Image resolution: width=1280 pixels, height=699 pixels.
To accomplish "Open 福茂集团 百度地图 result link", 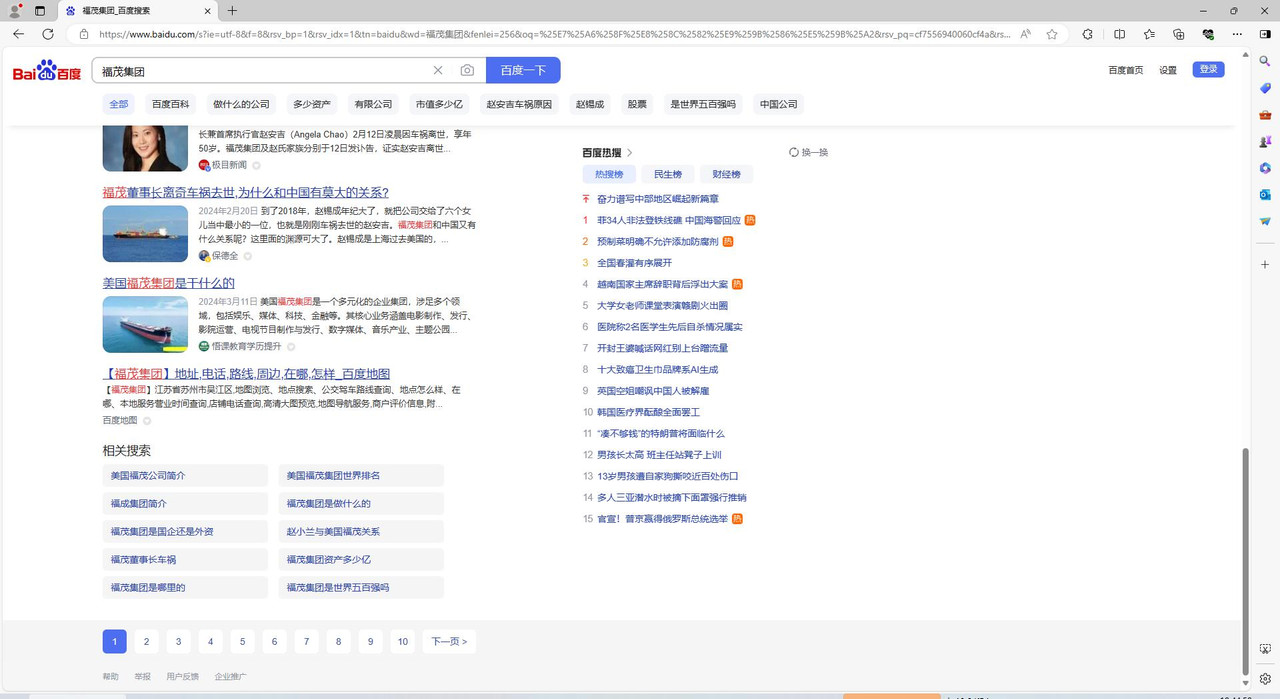I will tap(246, 373).
